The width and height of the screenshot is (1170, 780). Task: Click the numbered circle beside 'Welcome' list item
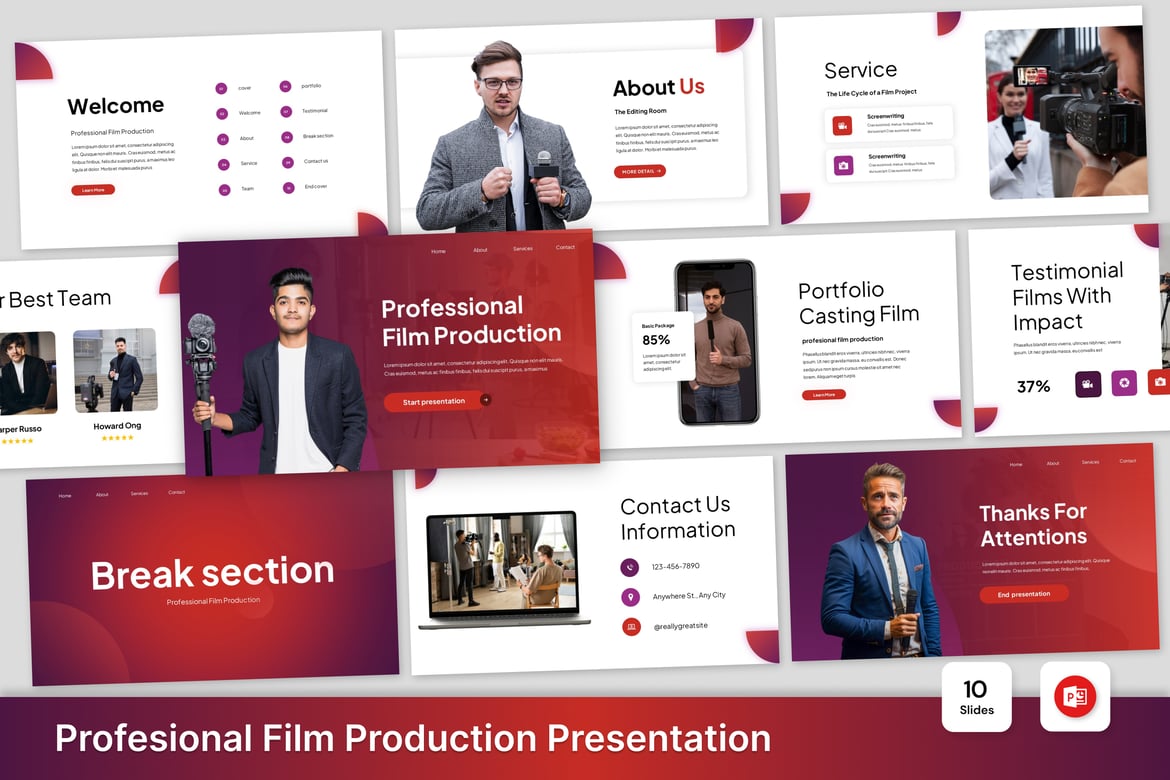222,114
